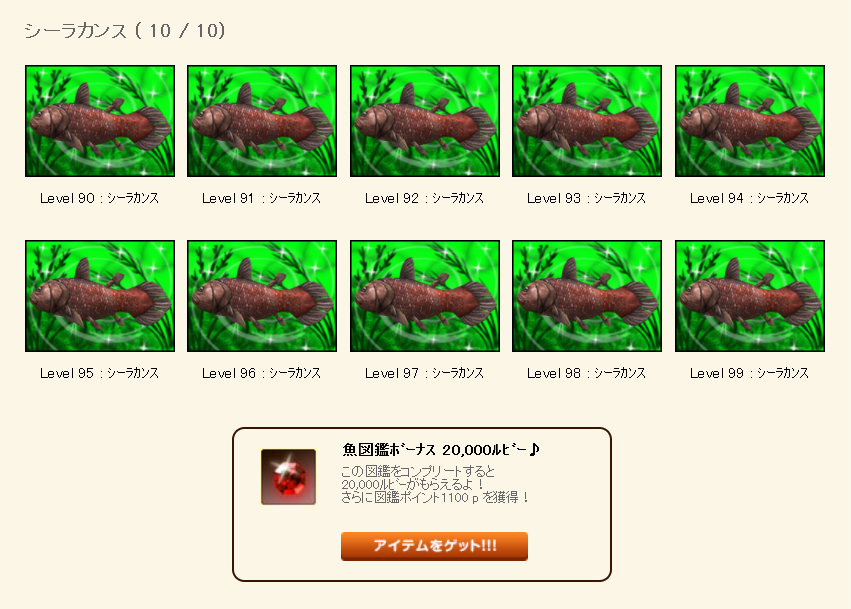Select the Level 91 coelacanth thumbnail
This screenshot has height=609, width=851.
(x=262, y=121)
